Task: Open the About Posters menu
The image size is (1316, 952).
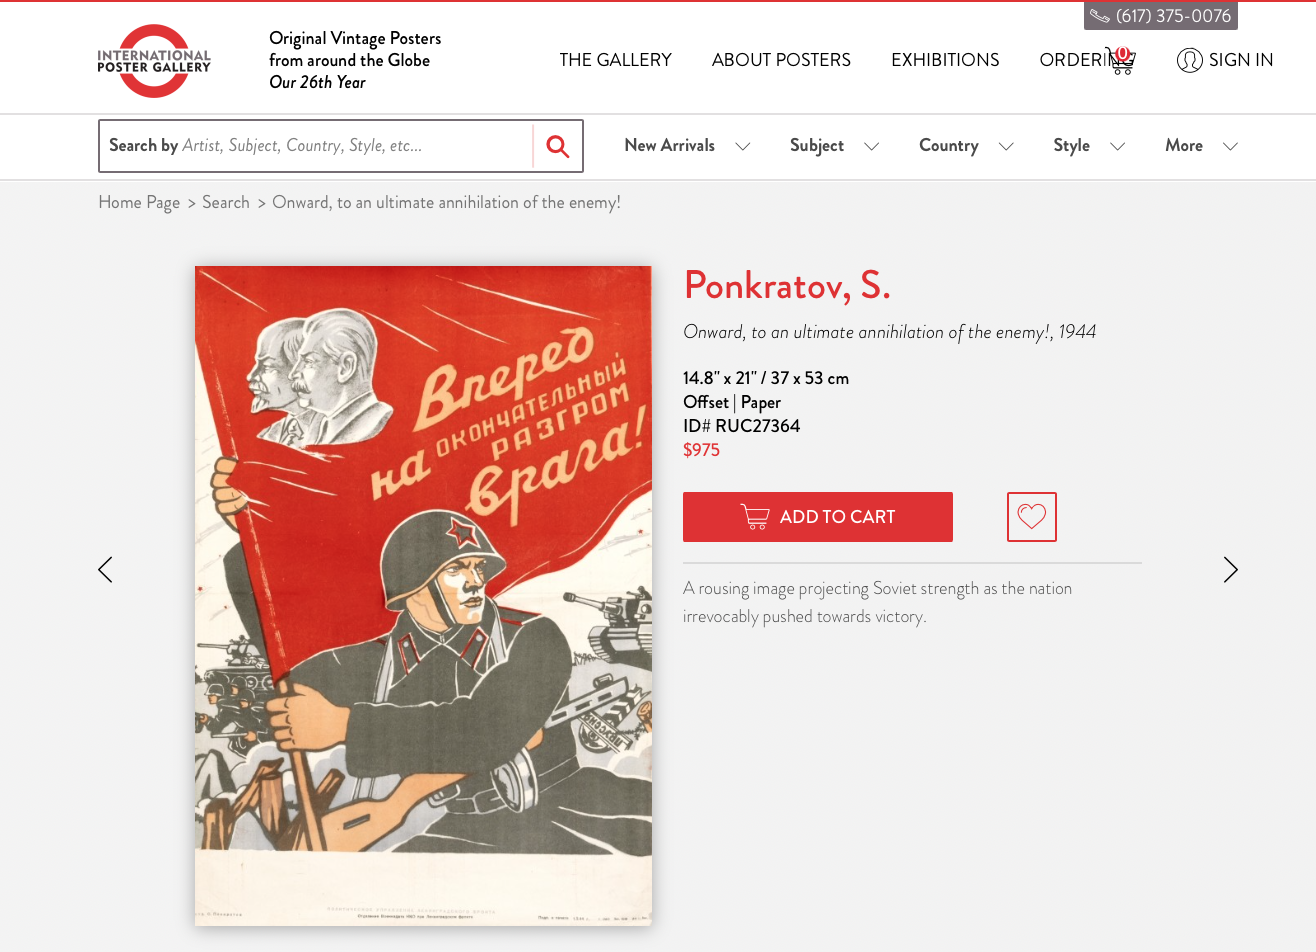Action: (781, 60)
